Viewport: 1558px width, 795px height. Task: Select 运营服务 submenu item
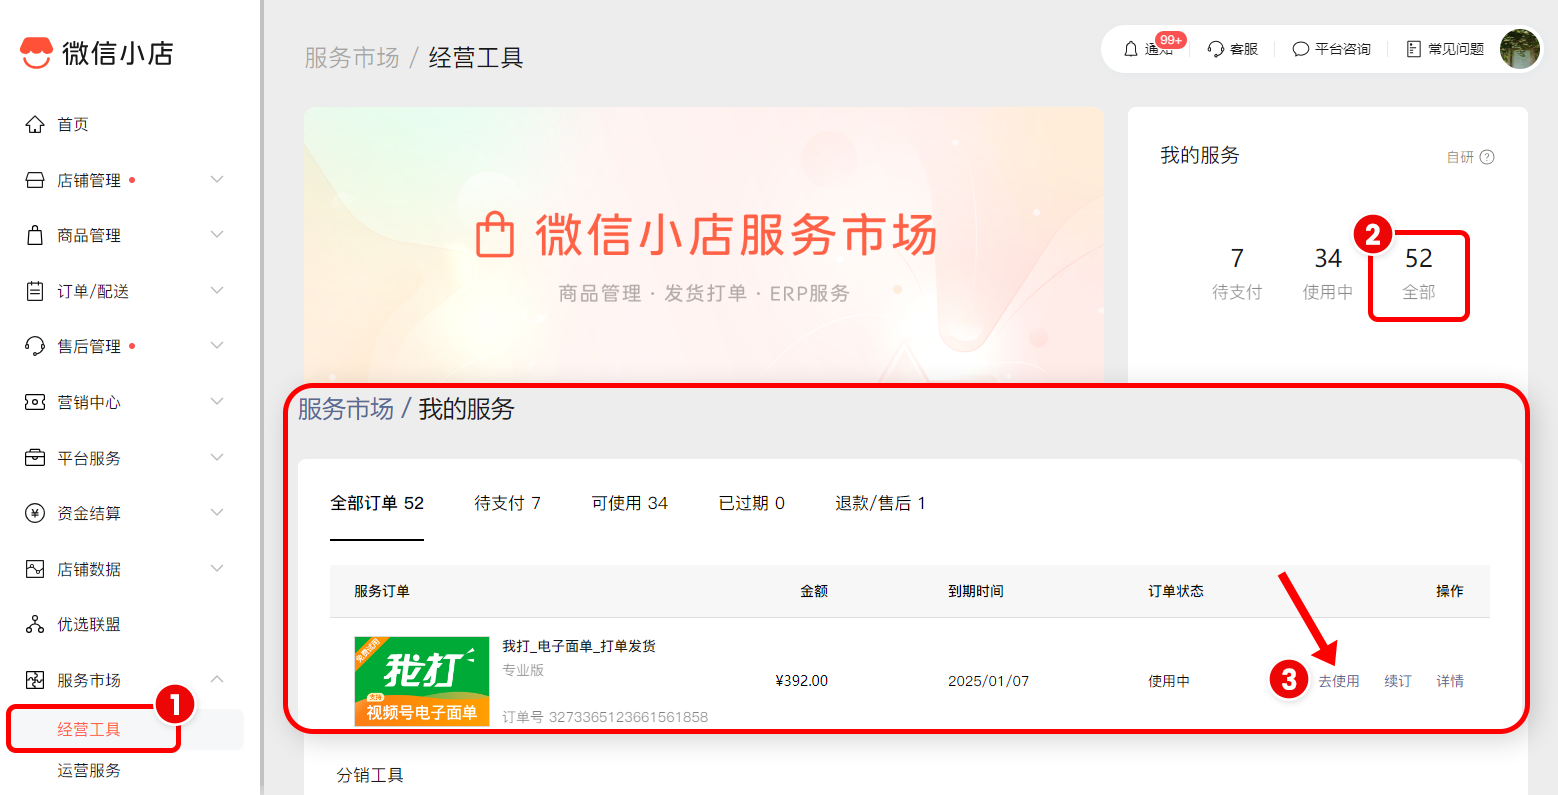click(89, 770)
